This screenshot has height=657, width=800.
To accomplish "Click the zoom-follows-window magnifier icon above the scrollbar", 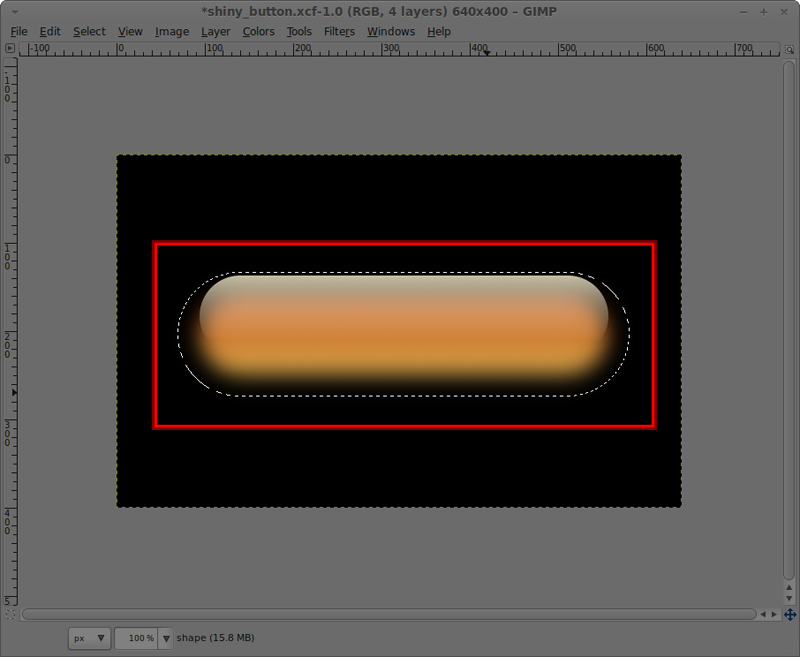I will coord(787,47).
